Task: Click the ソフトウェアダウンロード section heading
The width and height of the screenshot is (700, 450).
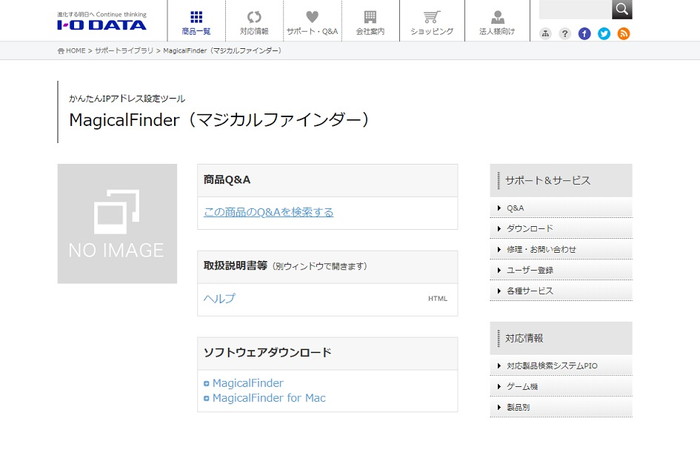Action: pyautogui.click(x=267, y=353)
